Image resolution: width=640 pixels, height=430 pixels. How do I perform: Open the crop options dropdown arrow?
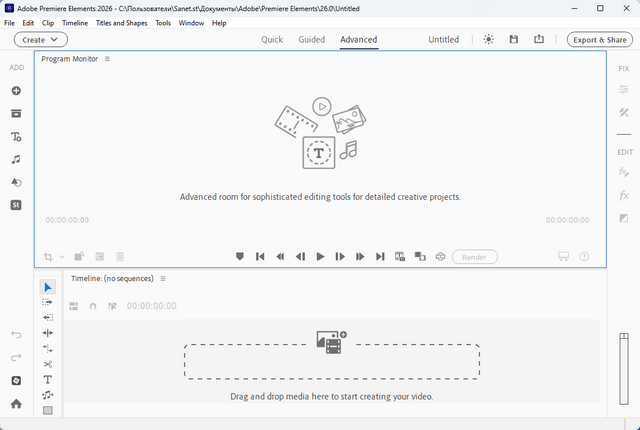coord(61,258)
